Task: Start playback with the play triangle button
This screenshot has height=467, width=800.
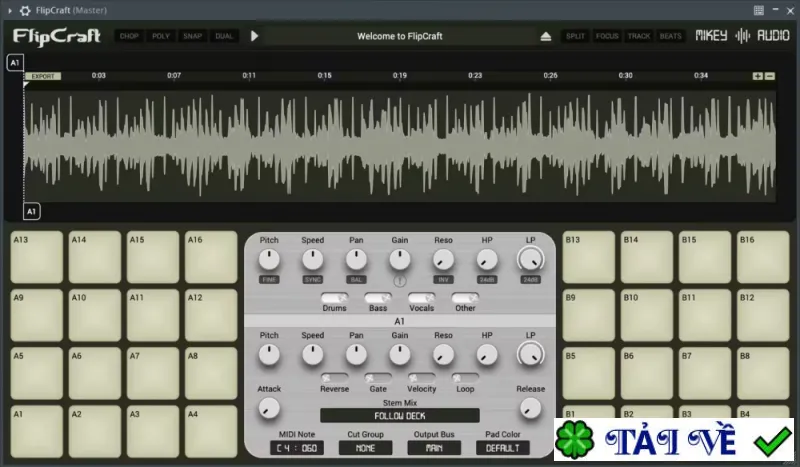Action: tap(255, 36)
